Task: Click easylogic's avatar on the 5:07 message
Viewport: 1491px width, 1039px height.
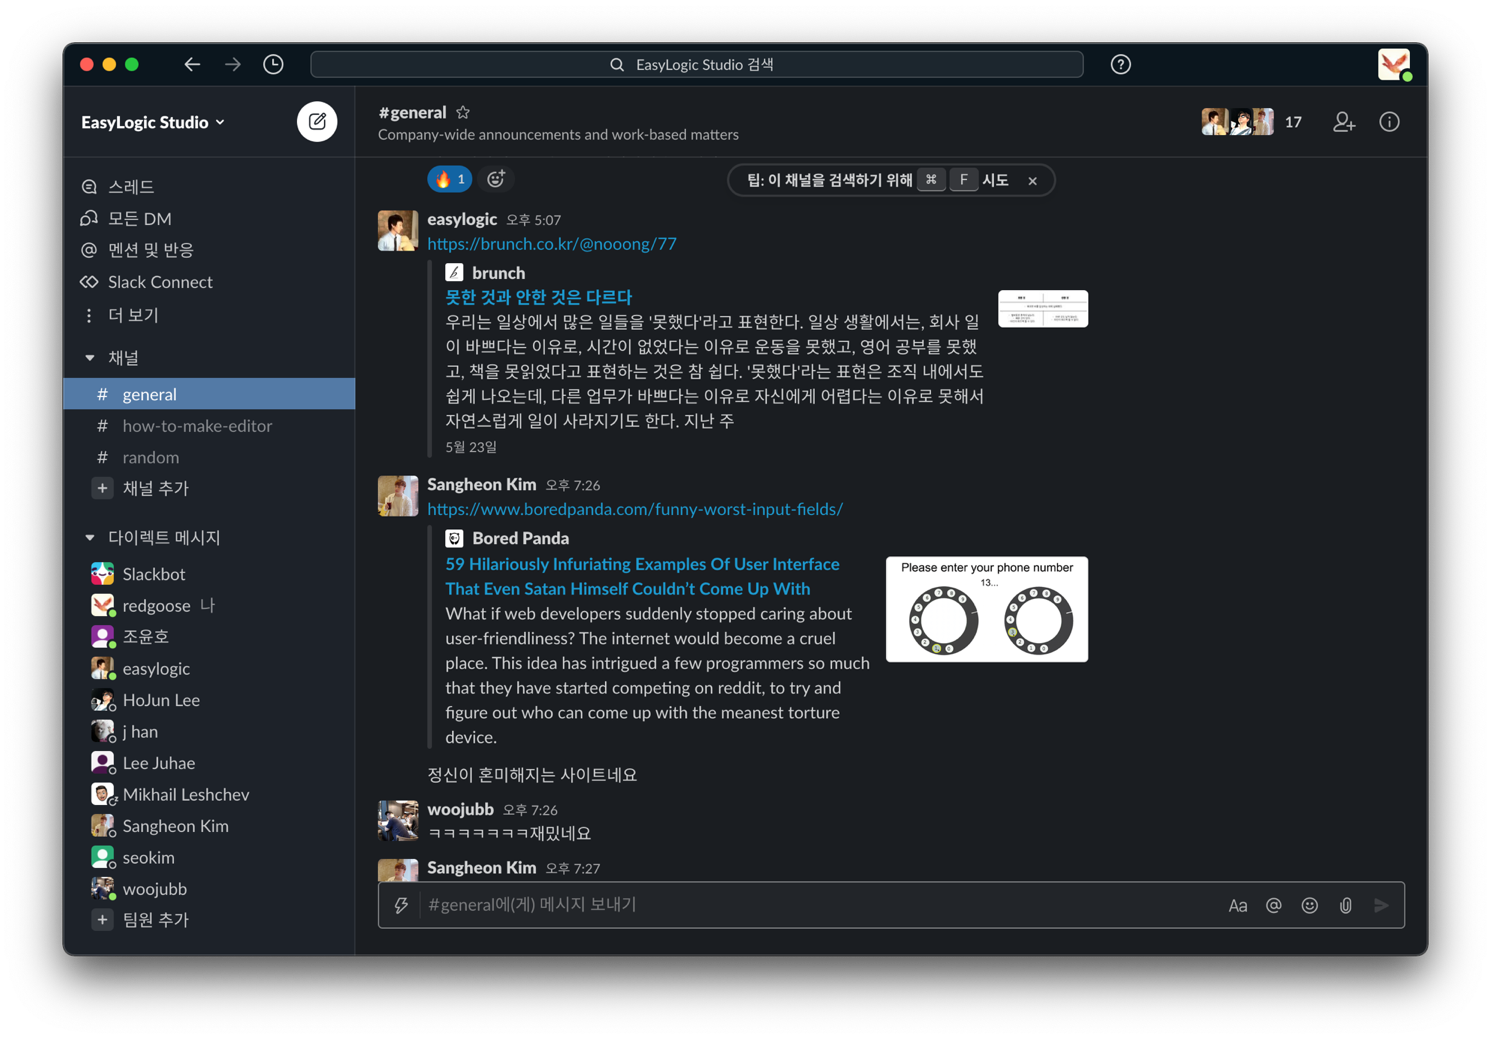Action: coord(398,231)
